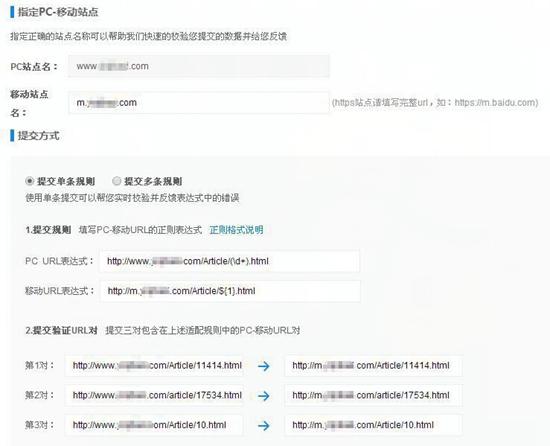Image resolution: width=550 pixels, height=446 pixels.
Task: Click the 第2对 PC URL field
Action: pyautogui.click(x=154, y=395)
